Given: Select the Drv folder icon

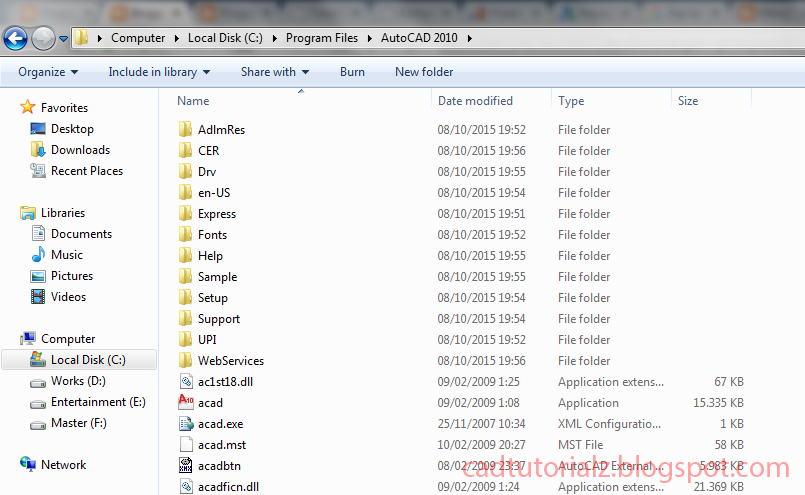Looking at the screenshot, I should [185, 171].
